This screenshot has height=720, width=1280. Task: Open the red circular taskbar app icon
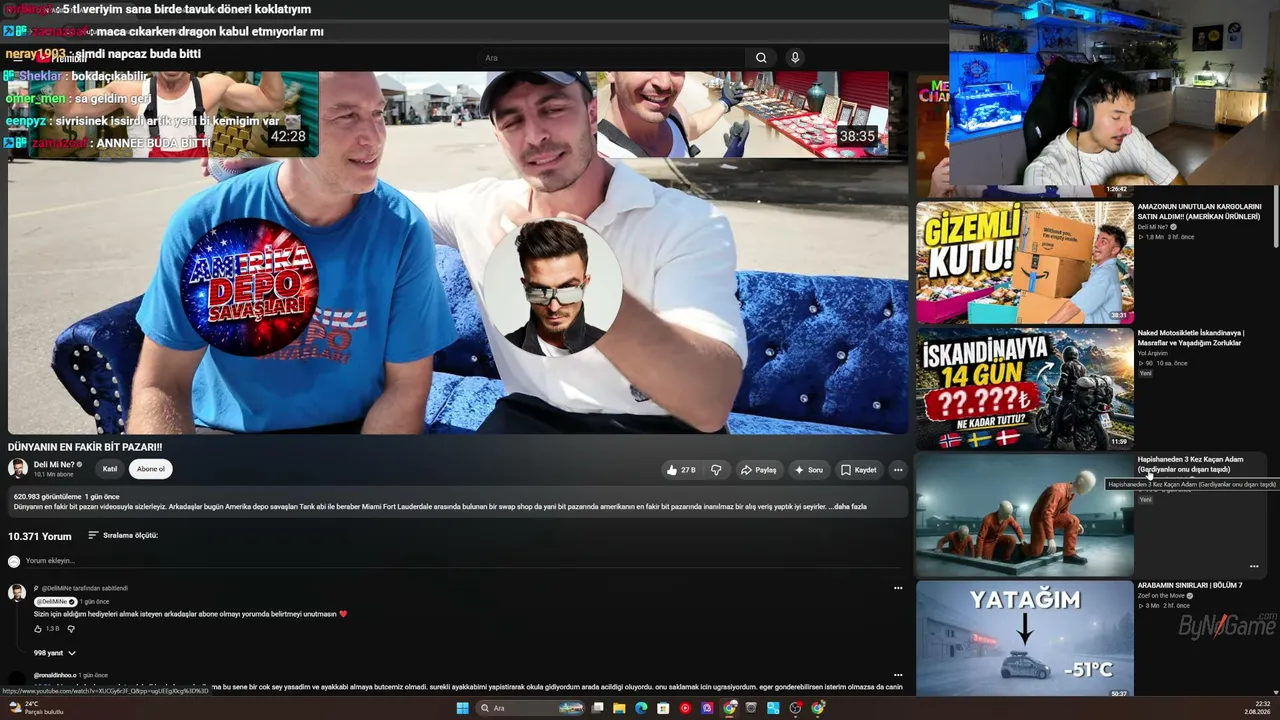point(685,708)
